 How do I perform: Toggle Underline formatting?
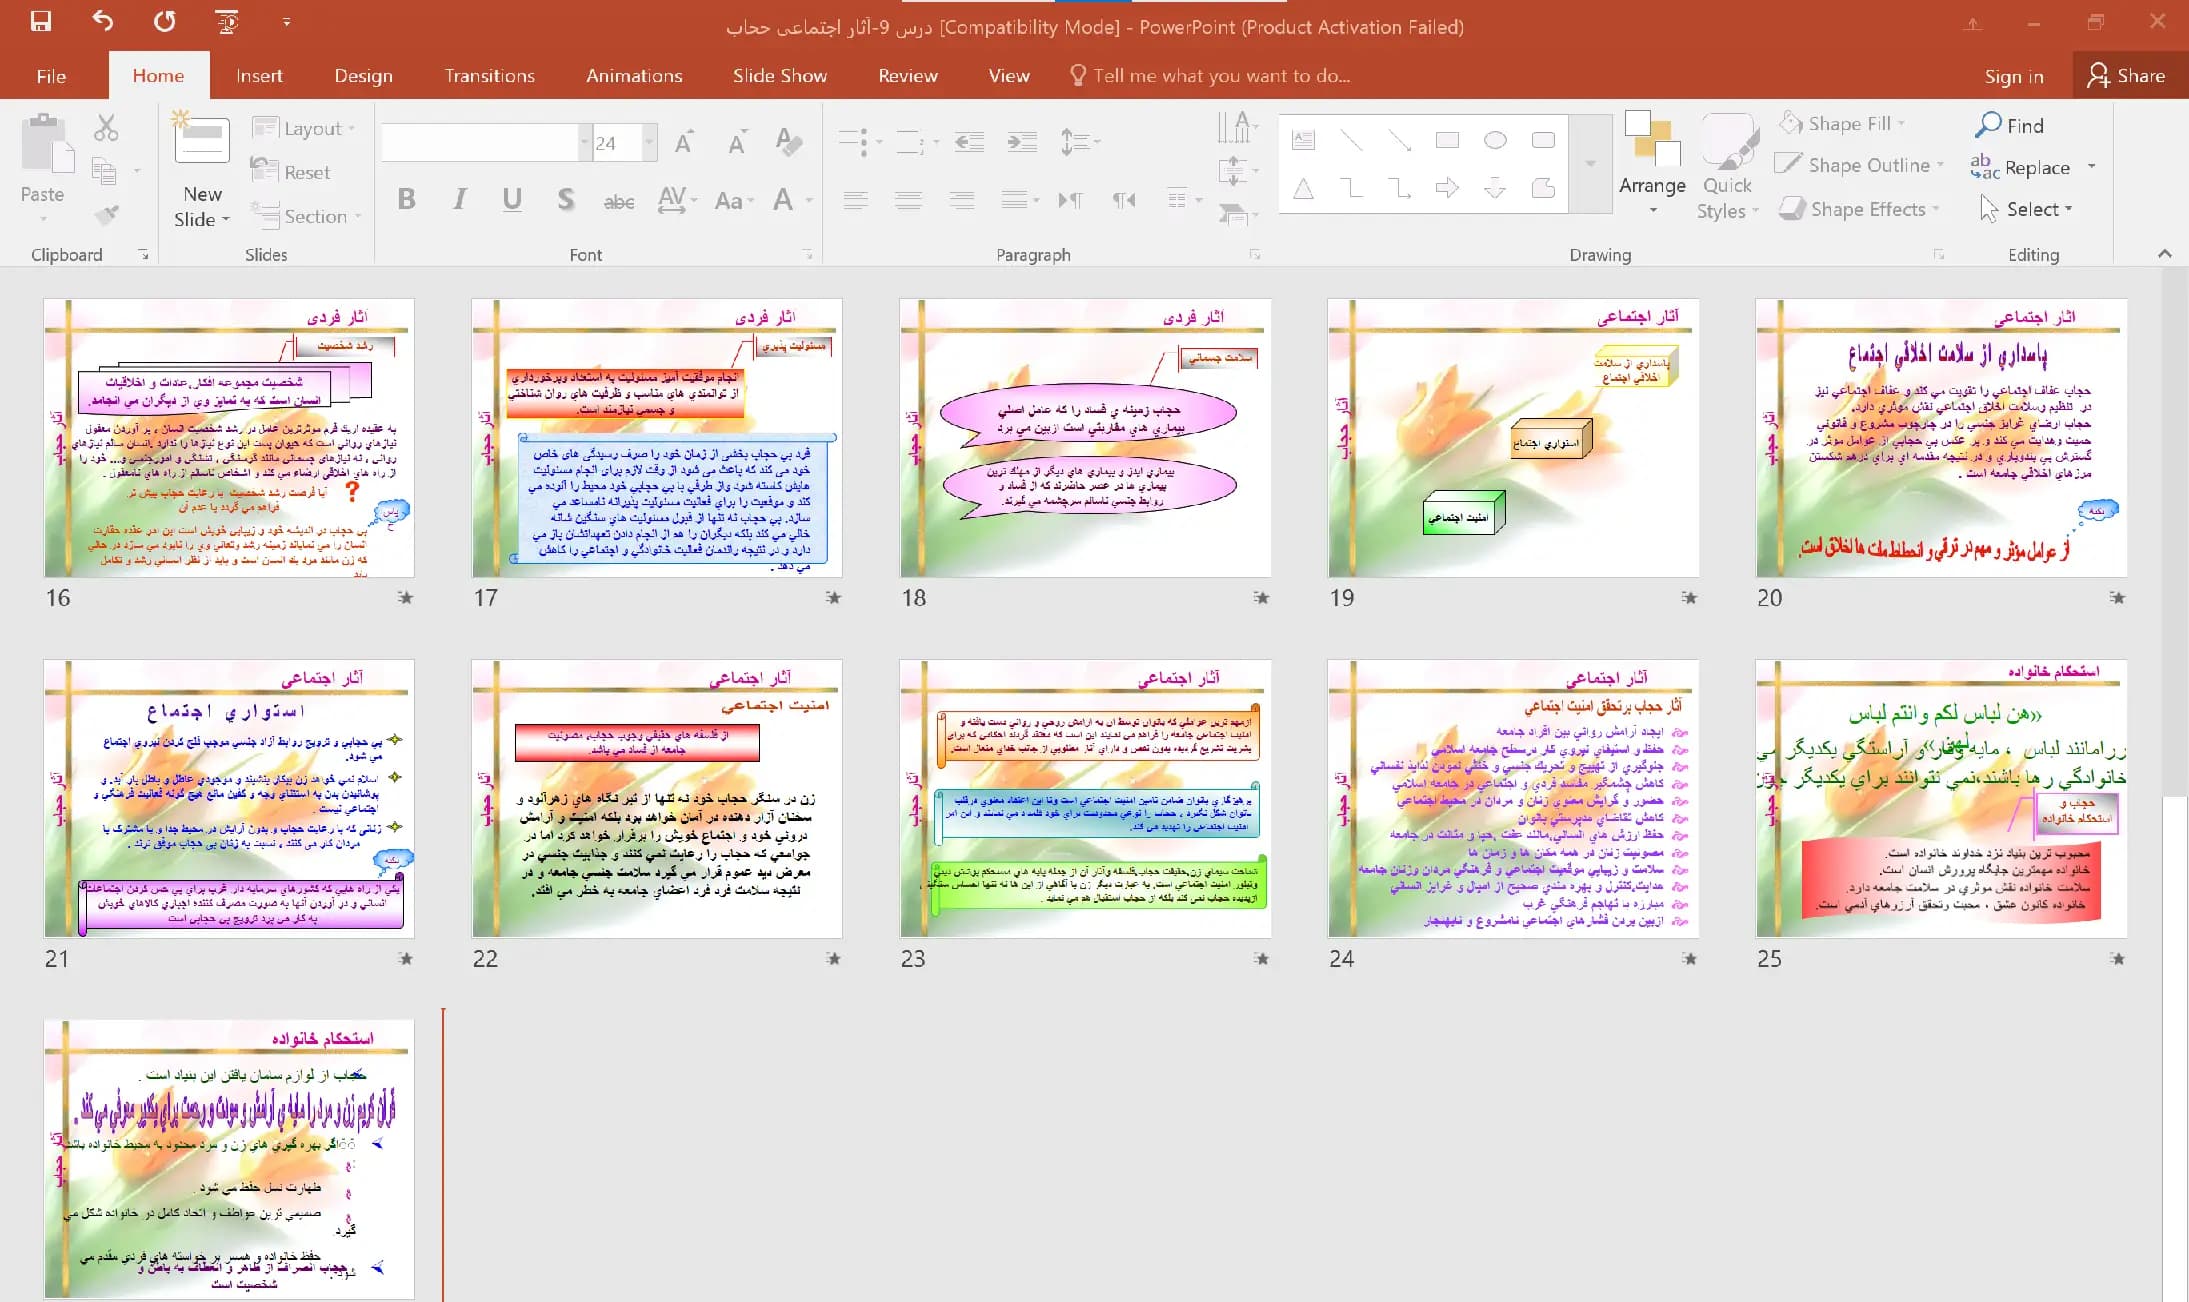click(512, 199)
